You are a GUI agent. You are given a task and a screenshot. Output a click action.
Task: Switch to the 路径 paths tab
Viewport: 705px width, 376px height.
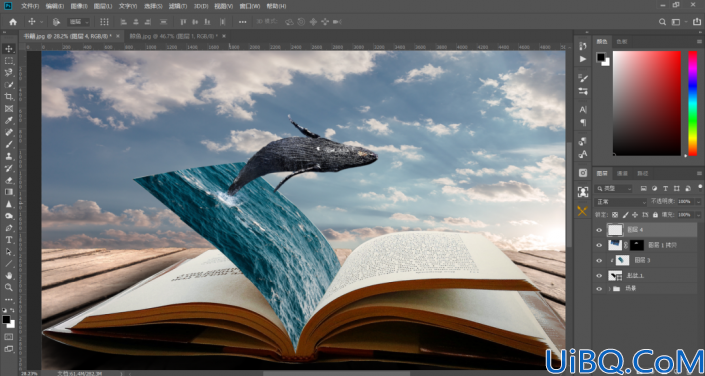click(x=643, y=173)
